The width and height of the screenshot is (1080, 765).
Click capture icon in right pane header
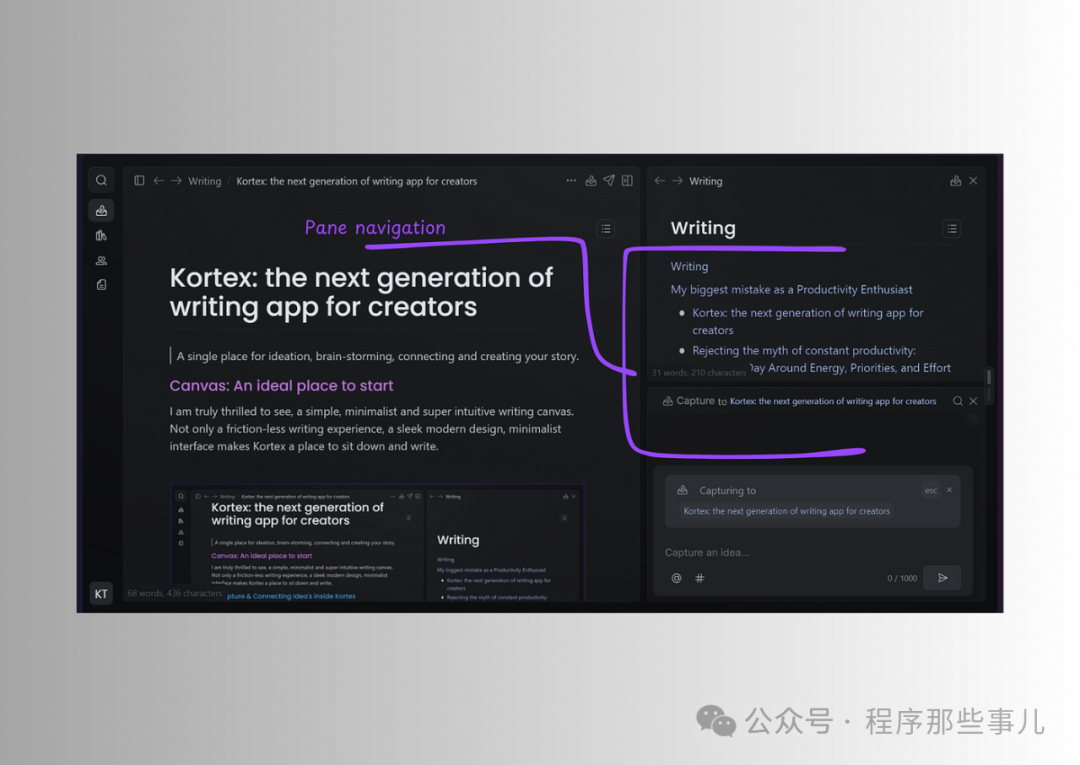tap(955, 180)
